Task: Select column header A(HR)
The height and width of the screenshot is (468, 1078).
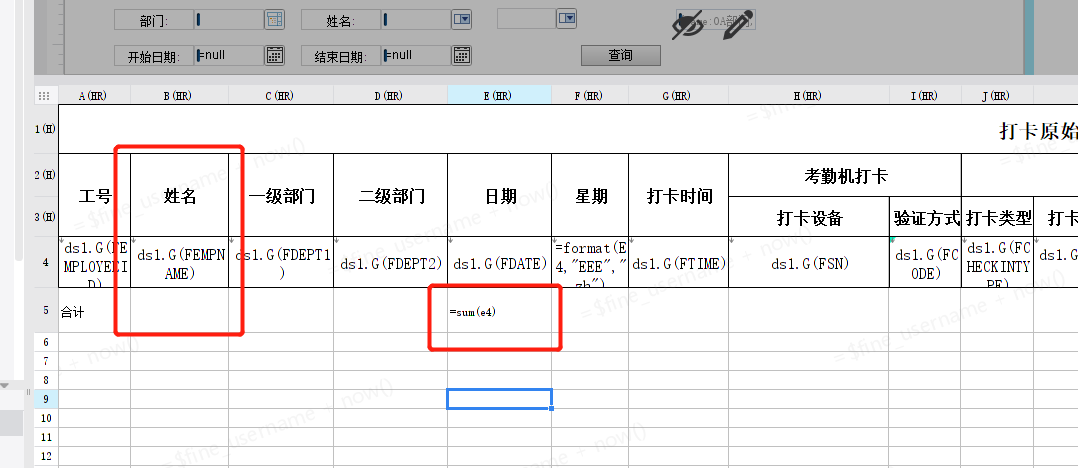Action: 94,96
